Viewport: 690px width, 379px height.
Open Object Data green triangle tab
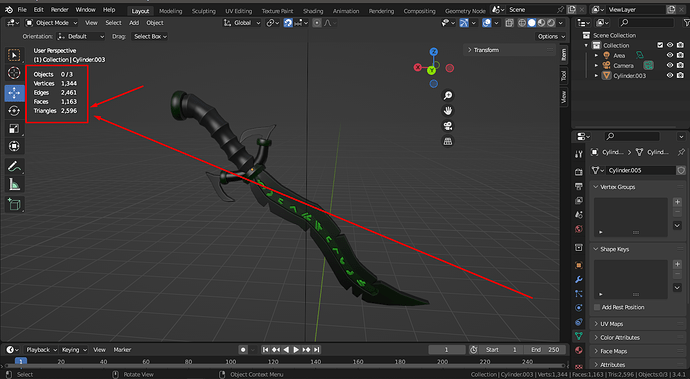point(579,336)
